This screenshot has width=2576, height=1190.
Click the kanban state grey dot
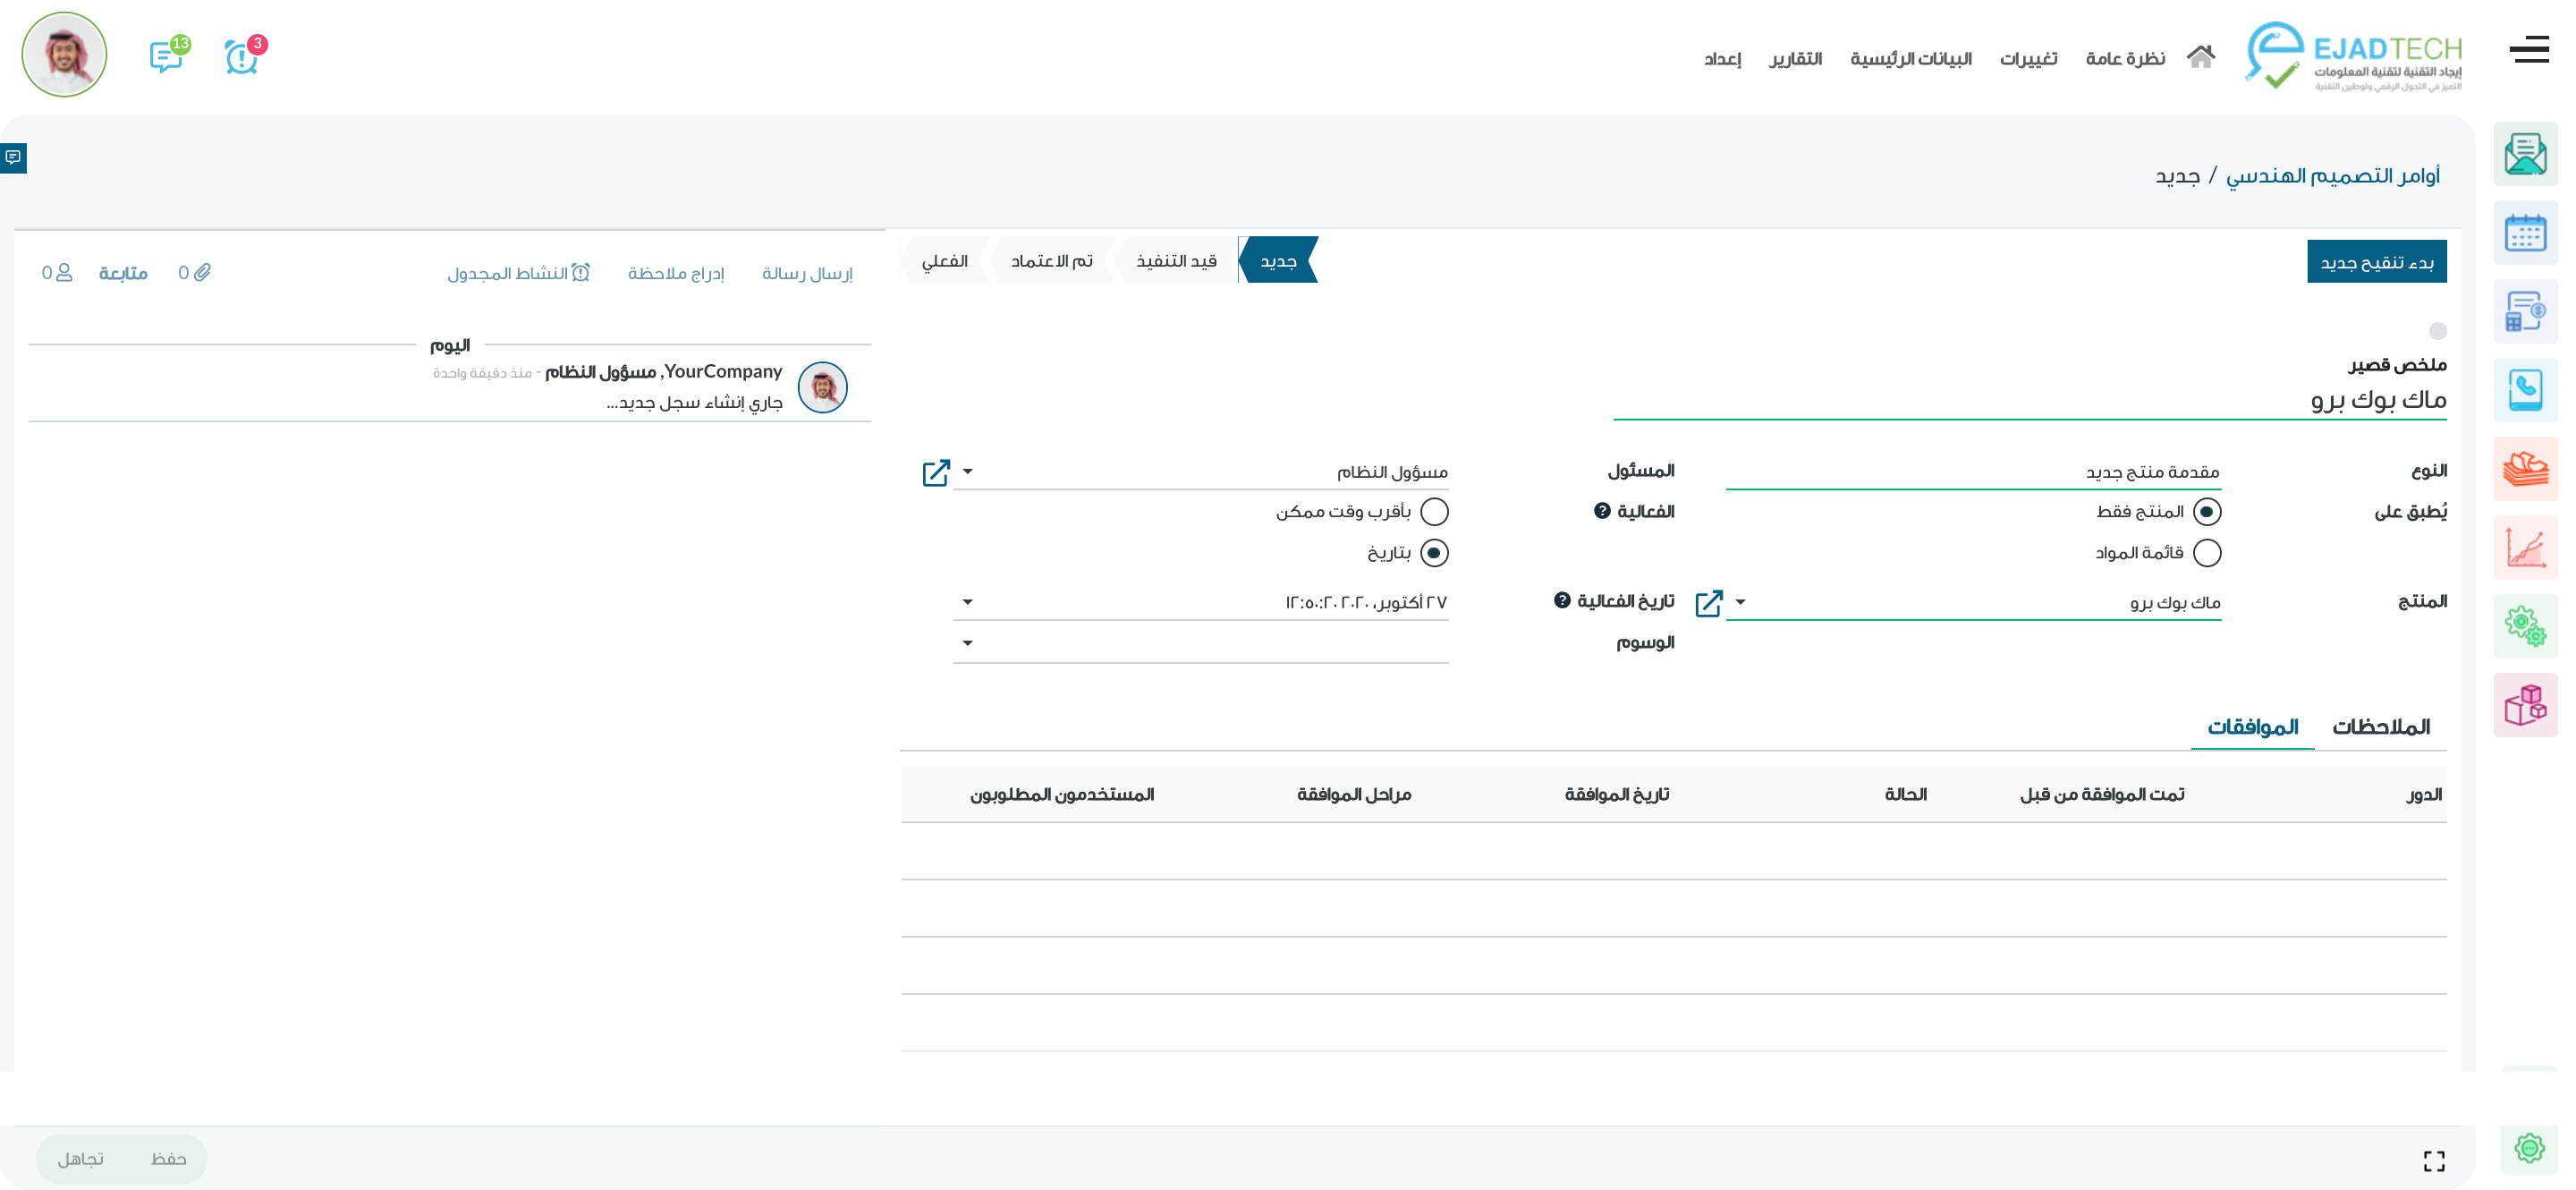2437,331
